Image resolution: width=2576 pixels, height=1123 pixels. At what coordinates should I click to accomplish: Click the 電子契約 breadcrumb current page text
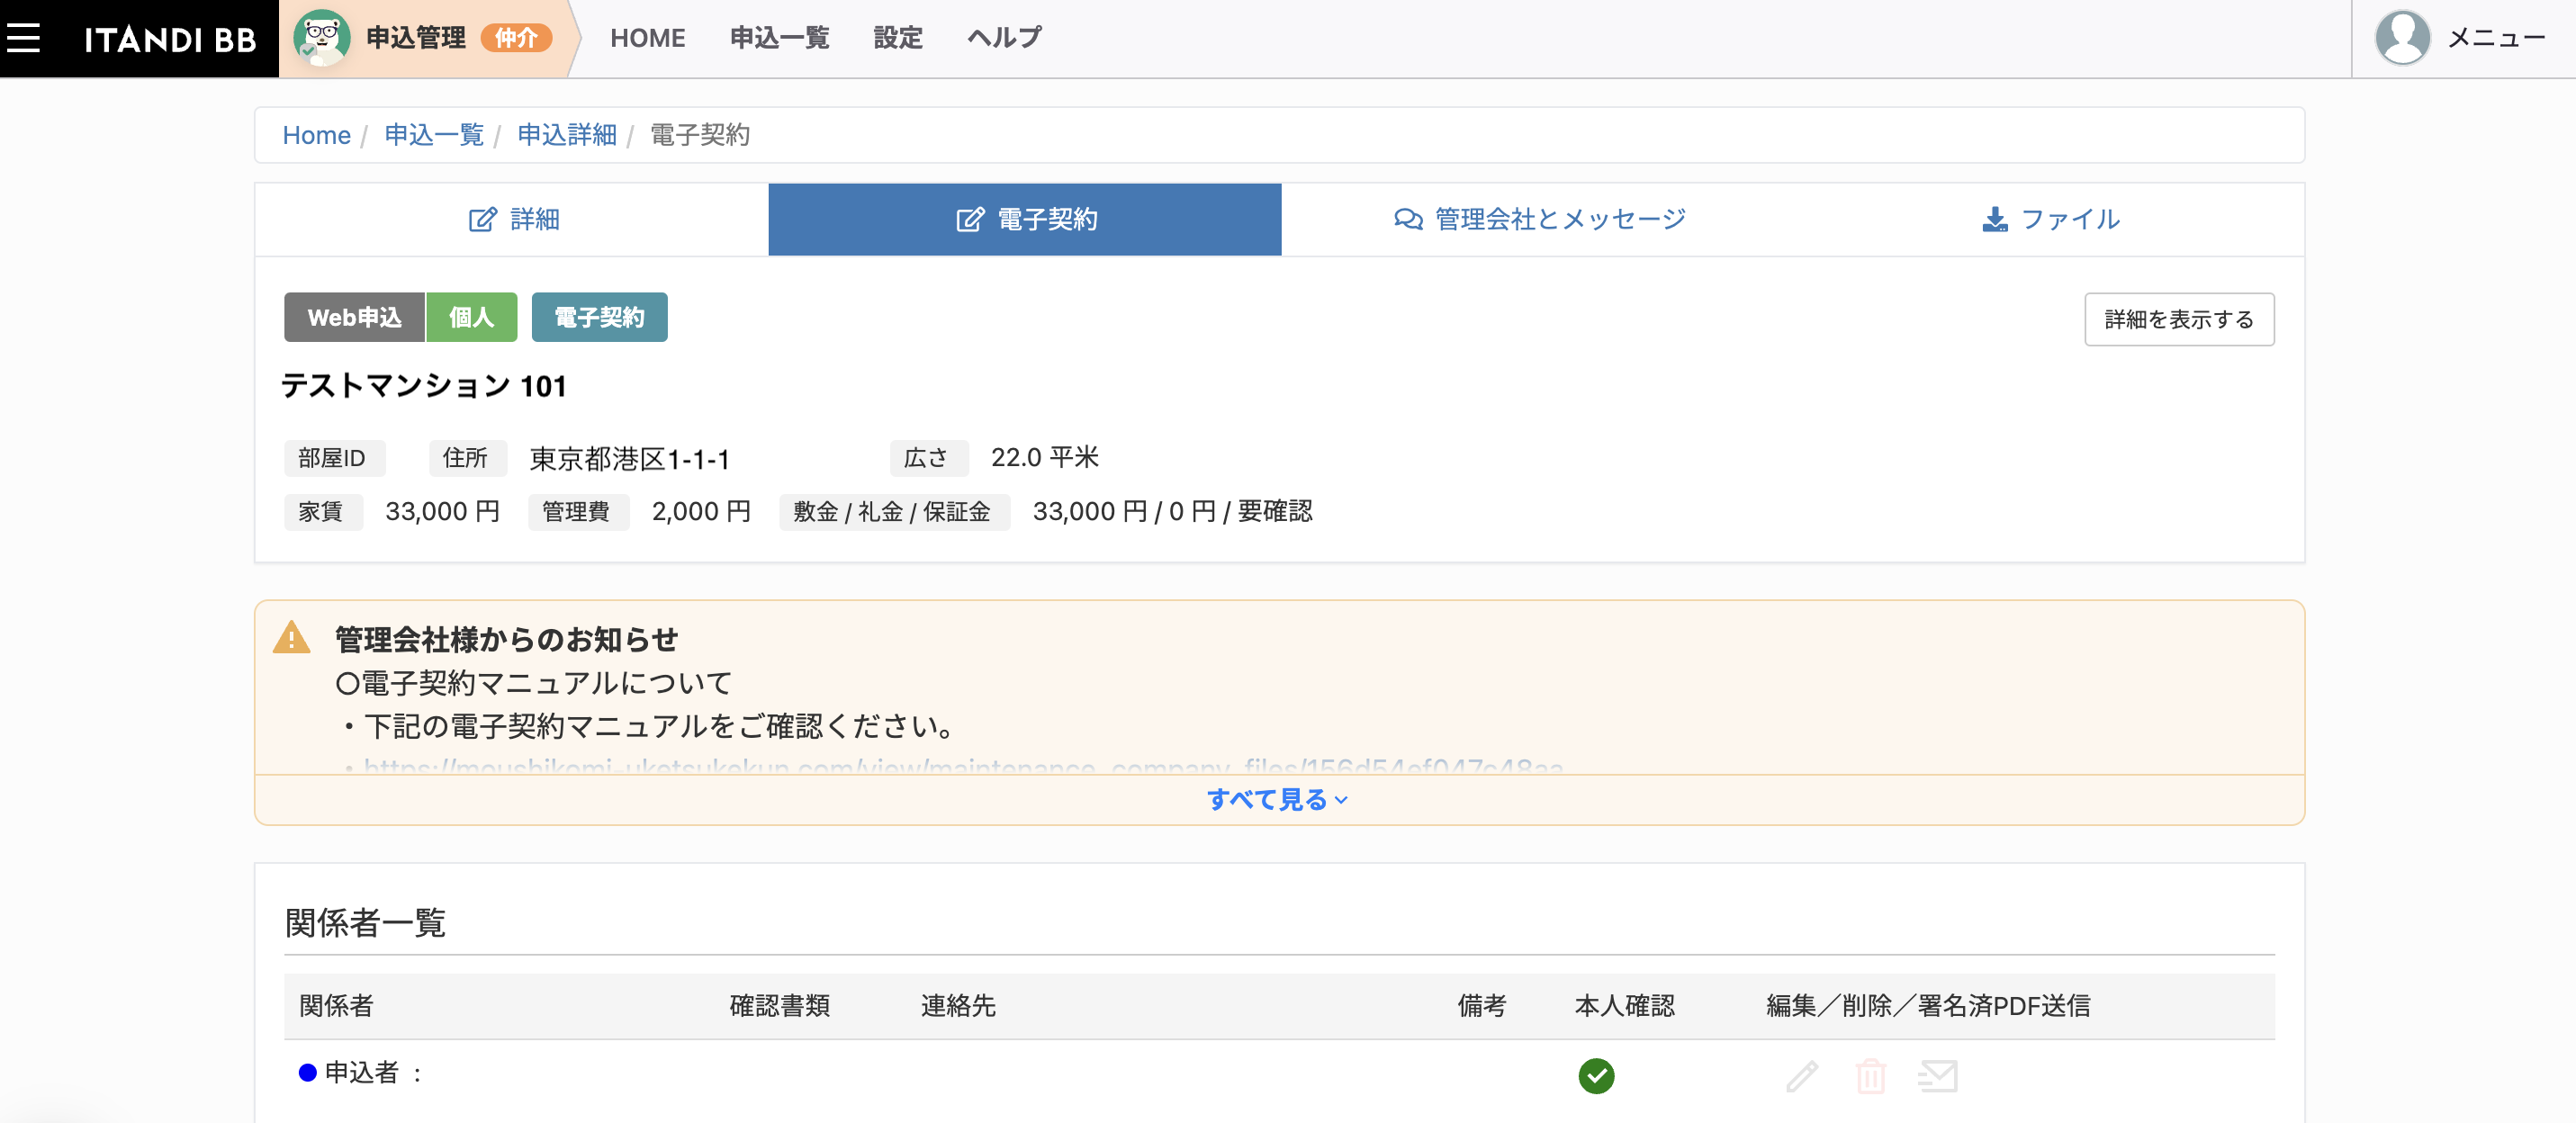tap(700, 135)
